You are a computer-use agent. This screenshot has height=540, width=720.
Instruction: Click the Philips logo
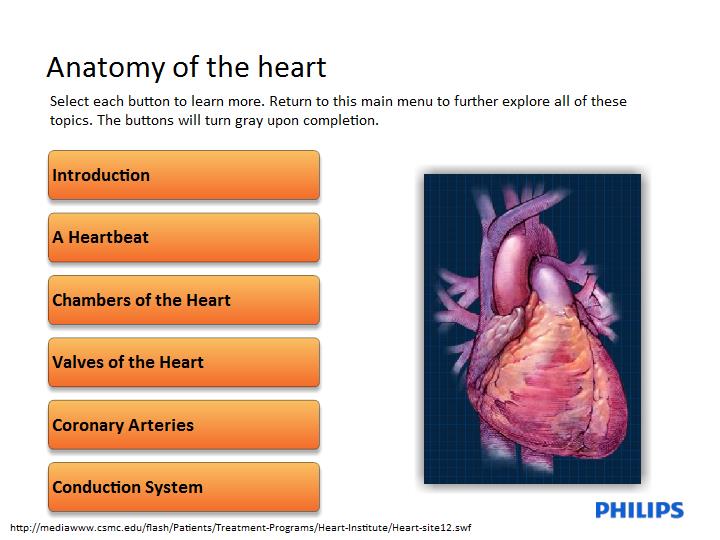[x=639, y=510]
